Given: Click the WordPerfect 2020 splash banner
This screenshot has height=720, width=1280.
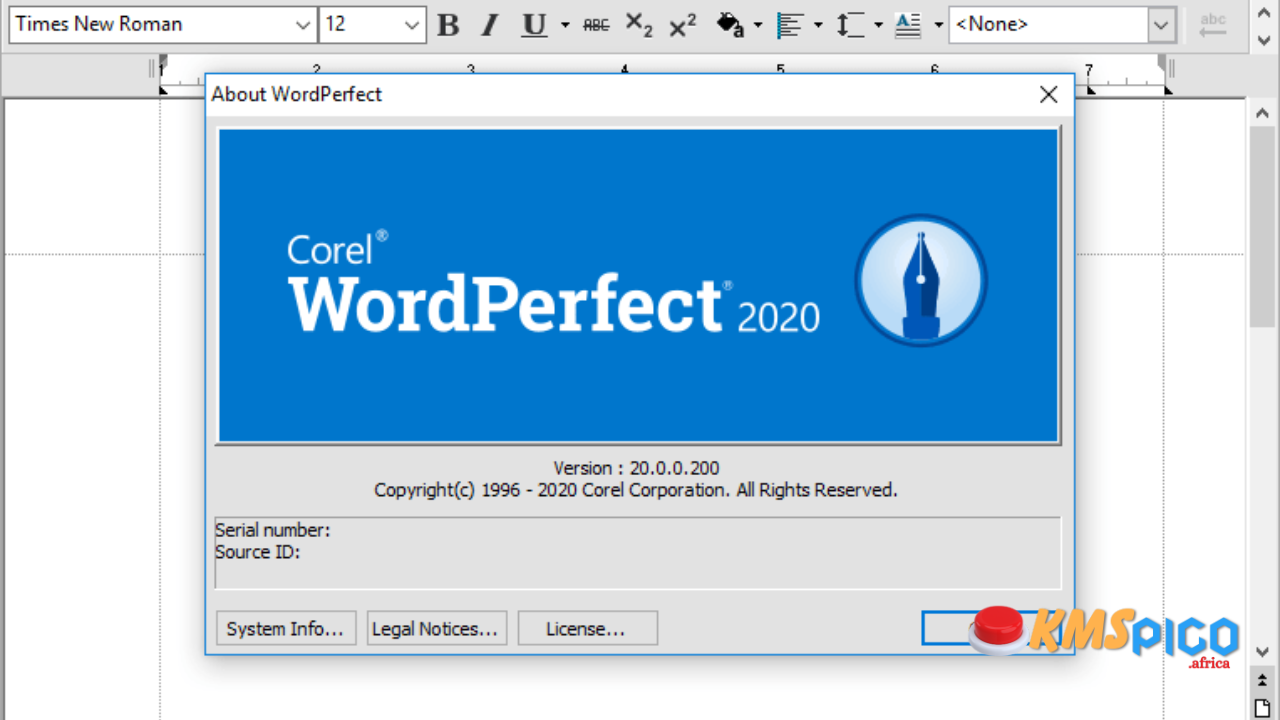Looking at the screenshot, I should pyautogui.click(x=638, y=286).
